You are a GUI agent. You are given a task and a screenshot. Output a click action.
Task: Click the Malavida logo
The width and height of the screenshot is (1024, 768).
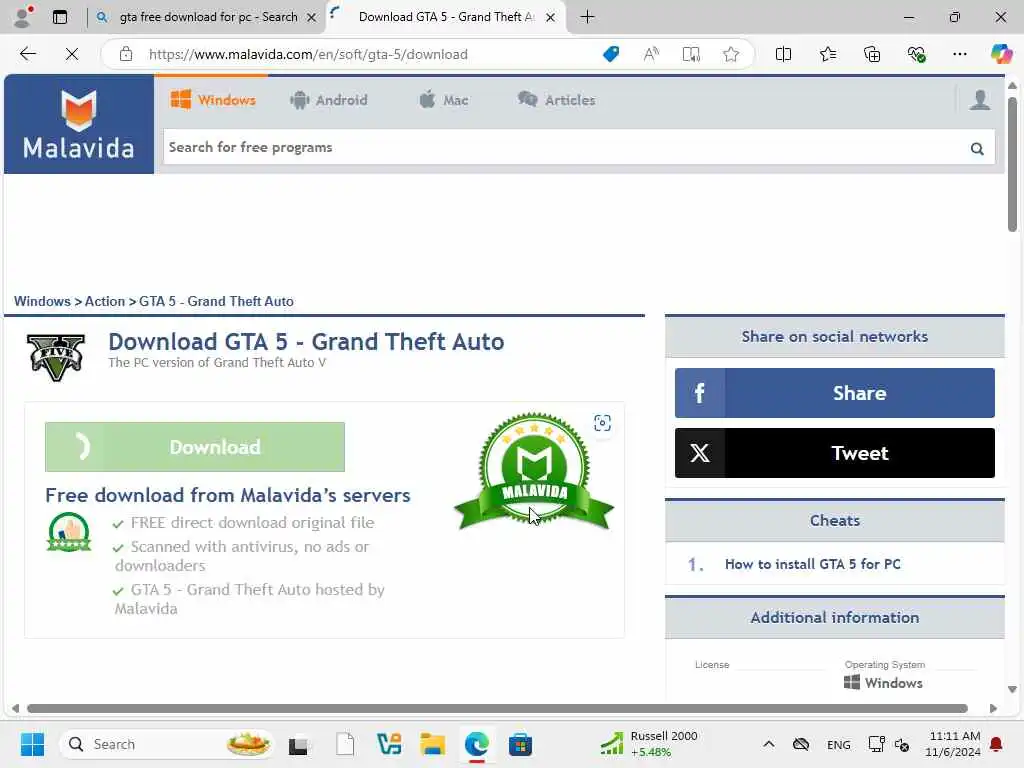tap(78, 124)
